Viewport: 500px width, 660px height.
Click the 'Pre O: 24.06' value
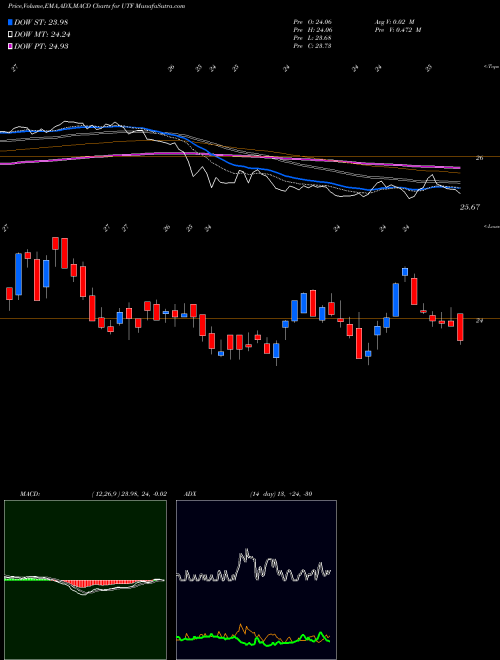(x=312, y=22)
